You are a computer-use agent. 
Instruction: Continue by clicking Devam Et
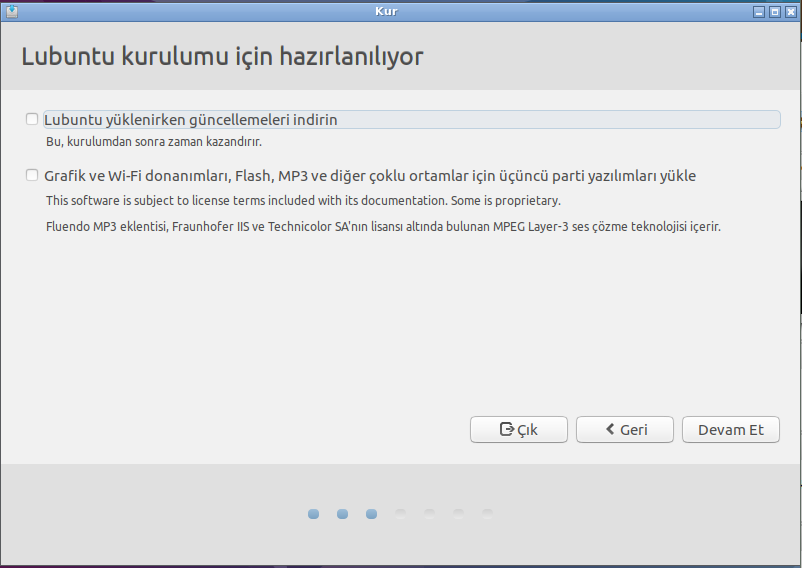[x=730, y=430]
